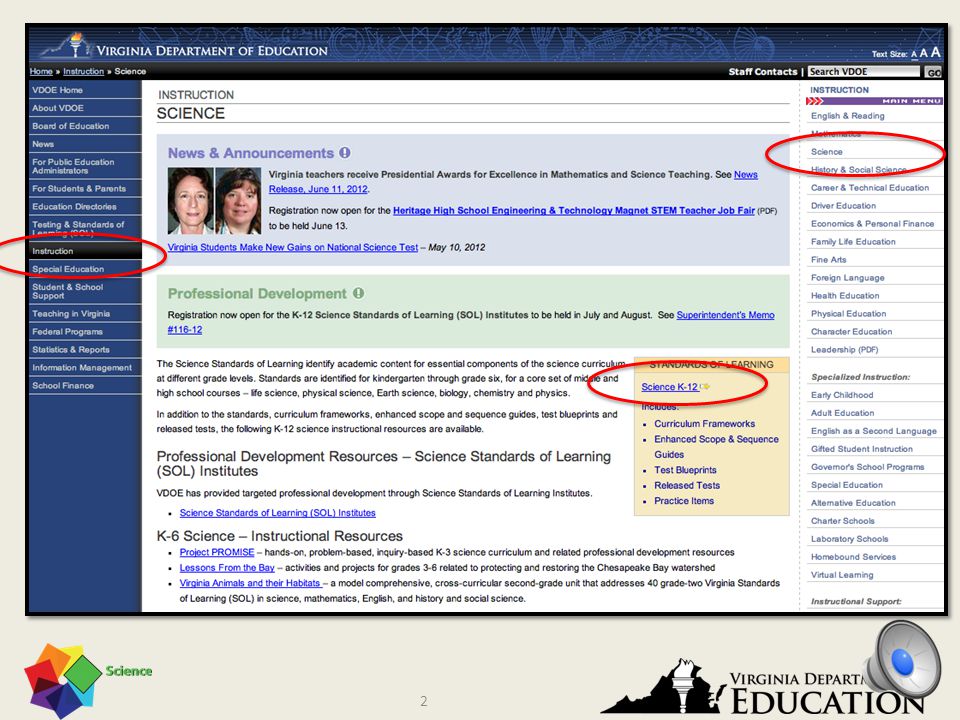
Task: Open For Students & Parents
Action: click(85, 189)
